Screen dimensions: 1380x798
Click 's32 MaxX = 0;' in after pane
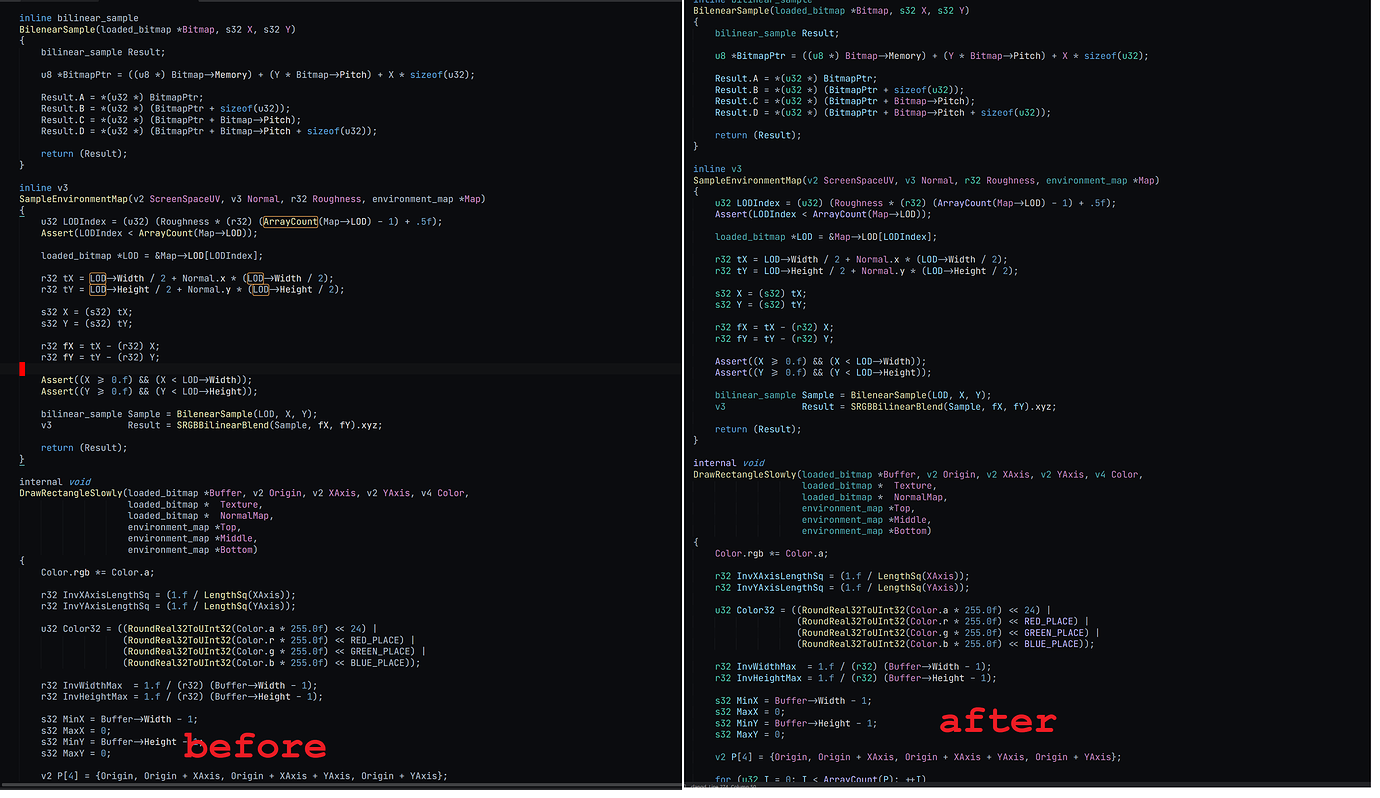(750, 712)
